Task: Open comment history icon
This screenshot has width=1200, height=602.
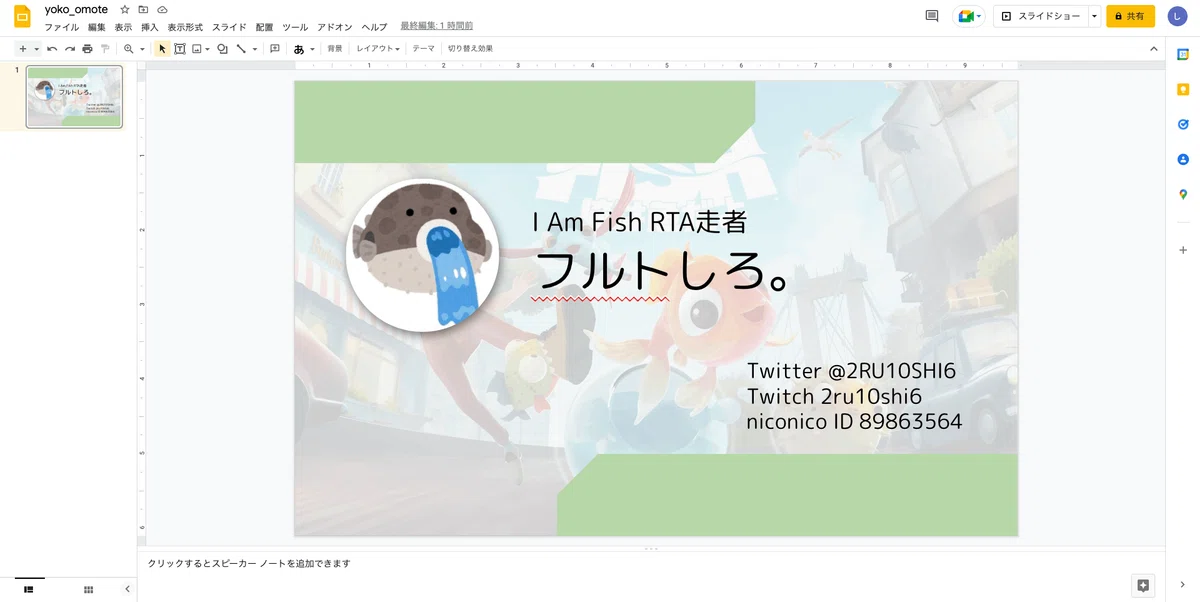Action: click(x=932, y=16)
